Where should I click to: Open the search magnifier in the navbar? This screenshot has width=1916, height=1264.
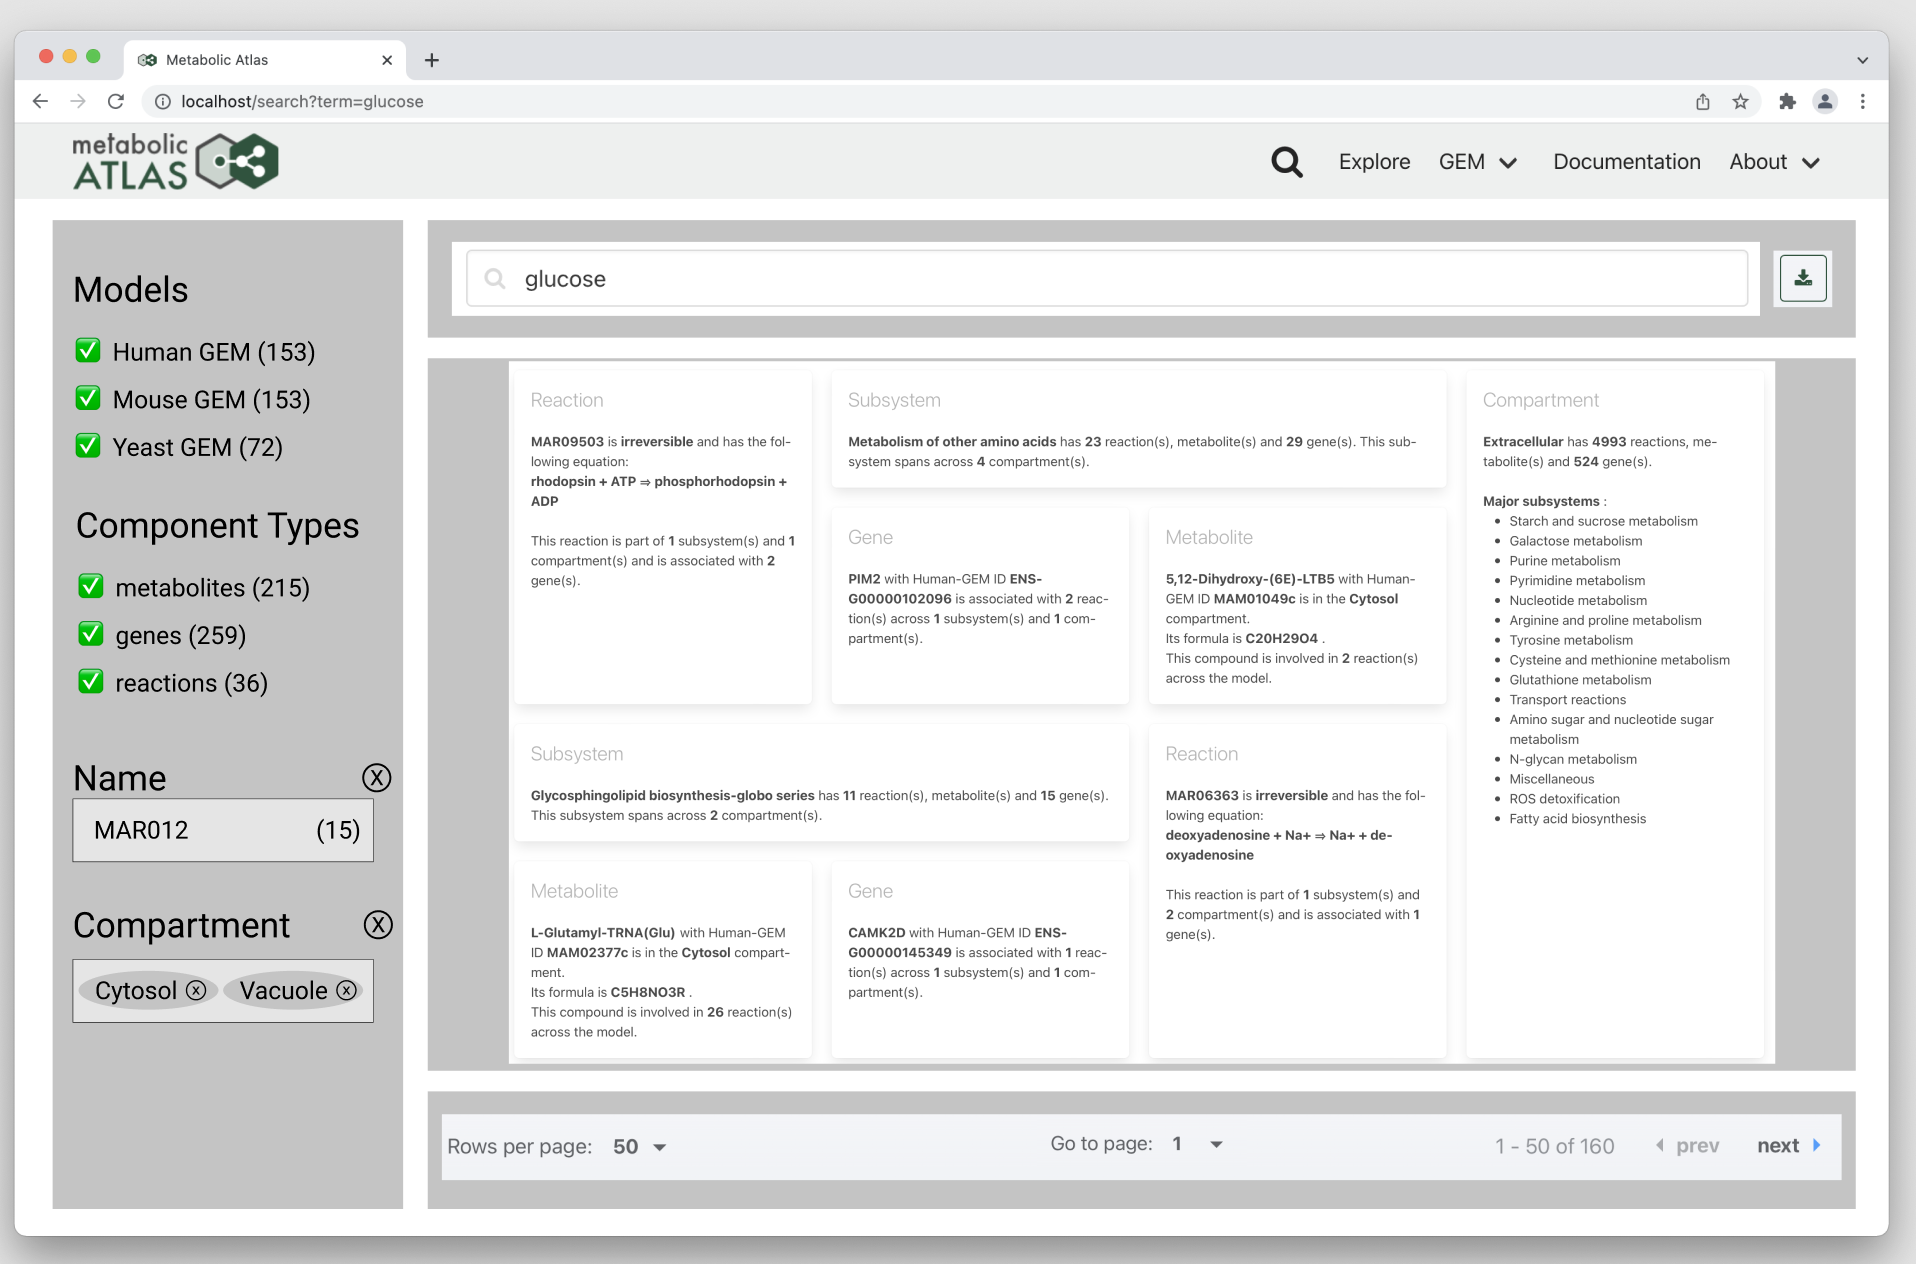click(1286, 161)
